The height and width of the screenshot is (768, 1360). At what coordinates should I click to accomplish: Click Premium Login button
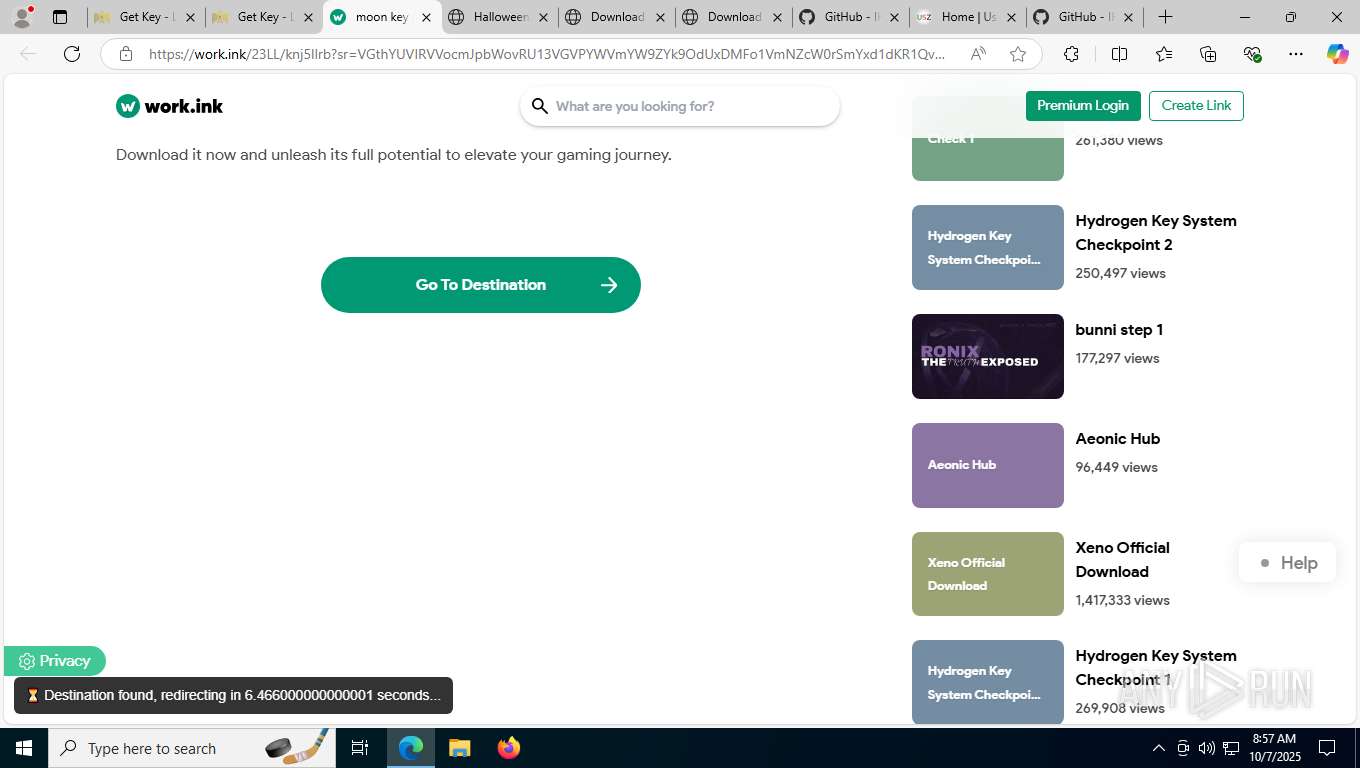[x=1083, y=105]
